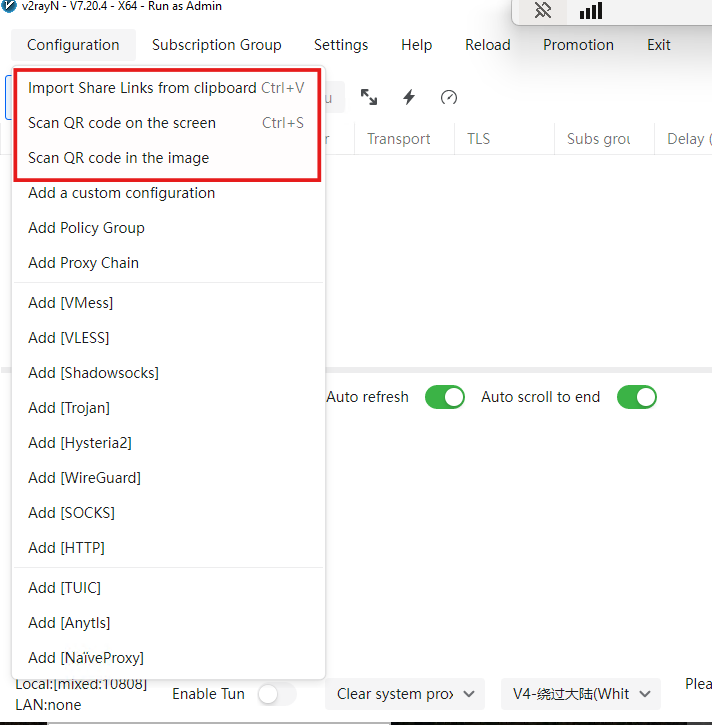Toggle the Auto refresh switch

click(445, 397)
